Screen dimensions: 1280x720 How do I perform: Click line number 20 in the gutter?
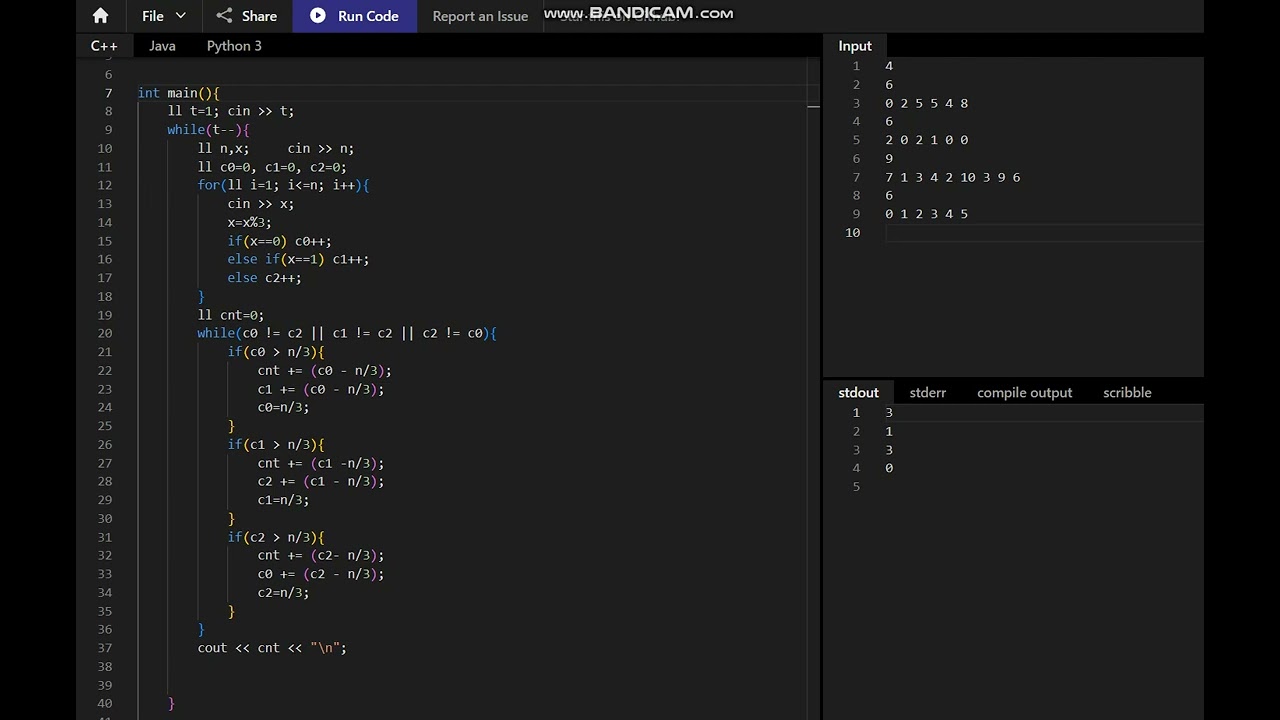(x=105, y=333)
